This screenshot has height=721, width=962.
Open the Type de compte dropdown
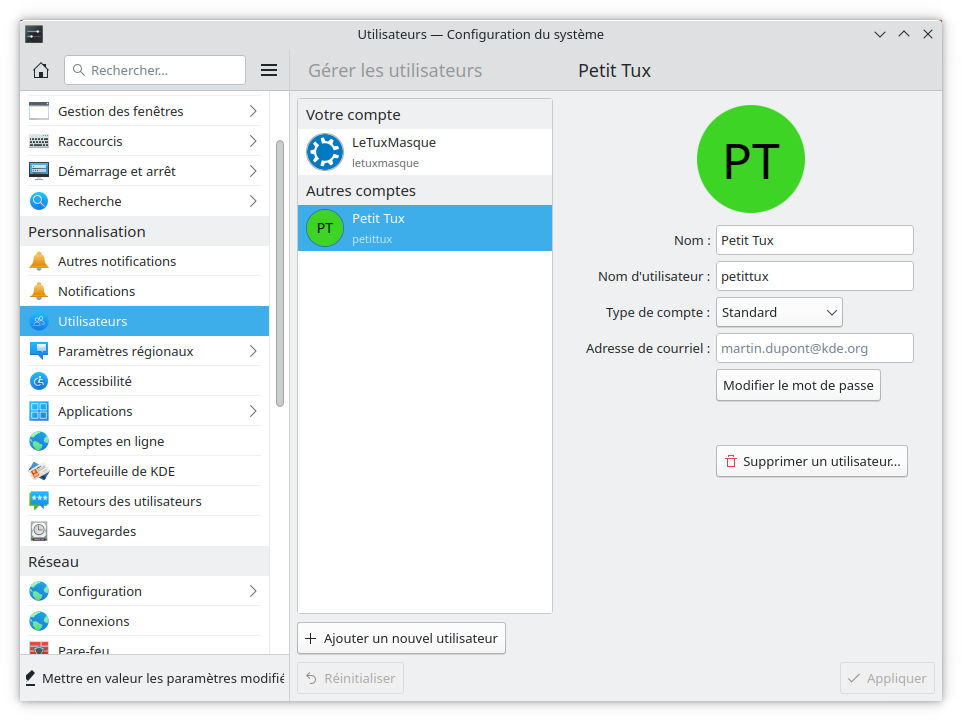[x=779, y=312]
